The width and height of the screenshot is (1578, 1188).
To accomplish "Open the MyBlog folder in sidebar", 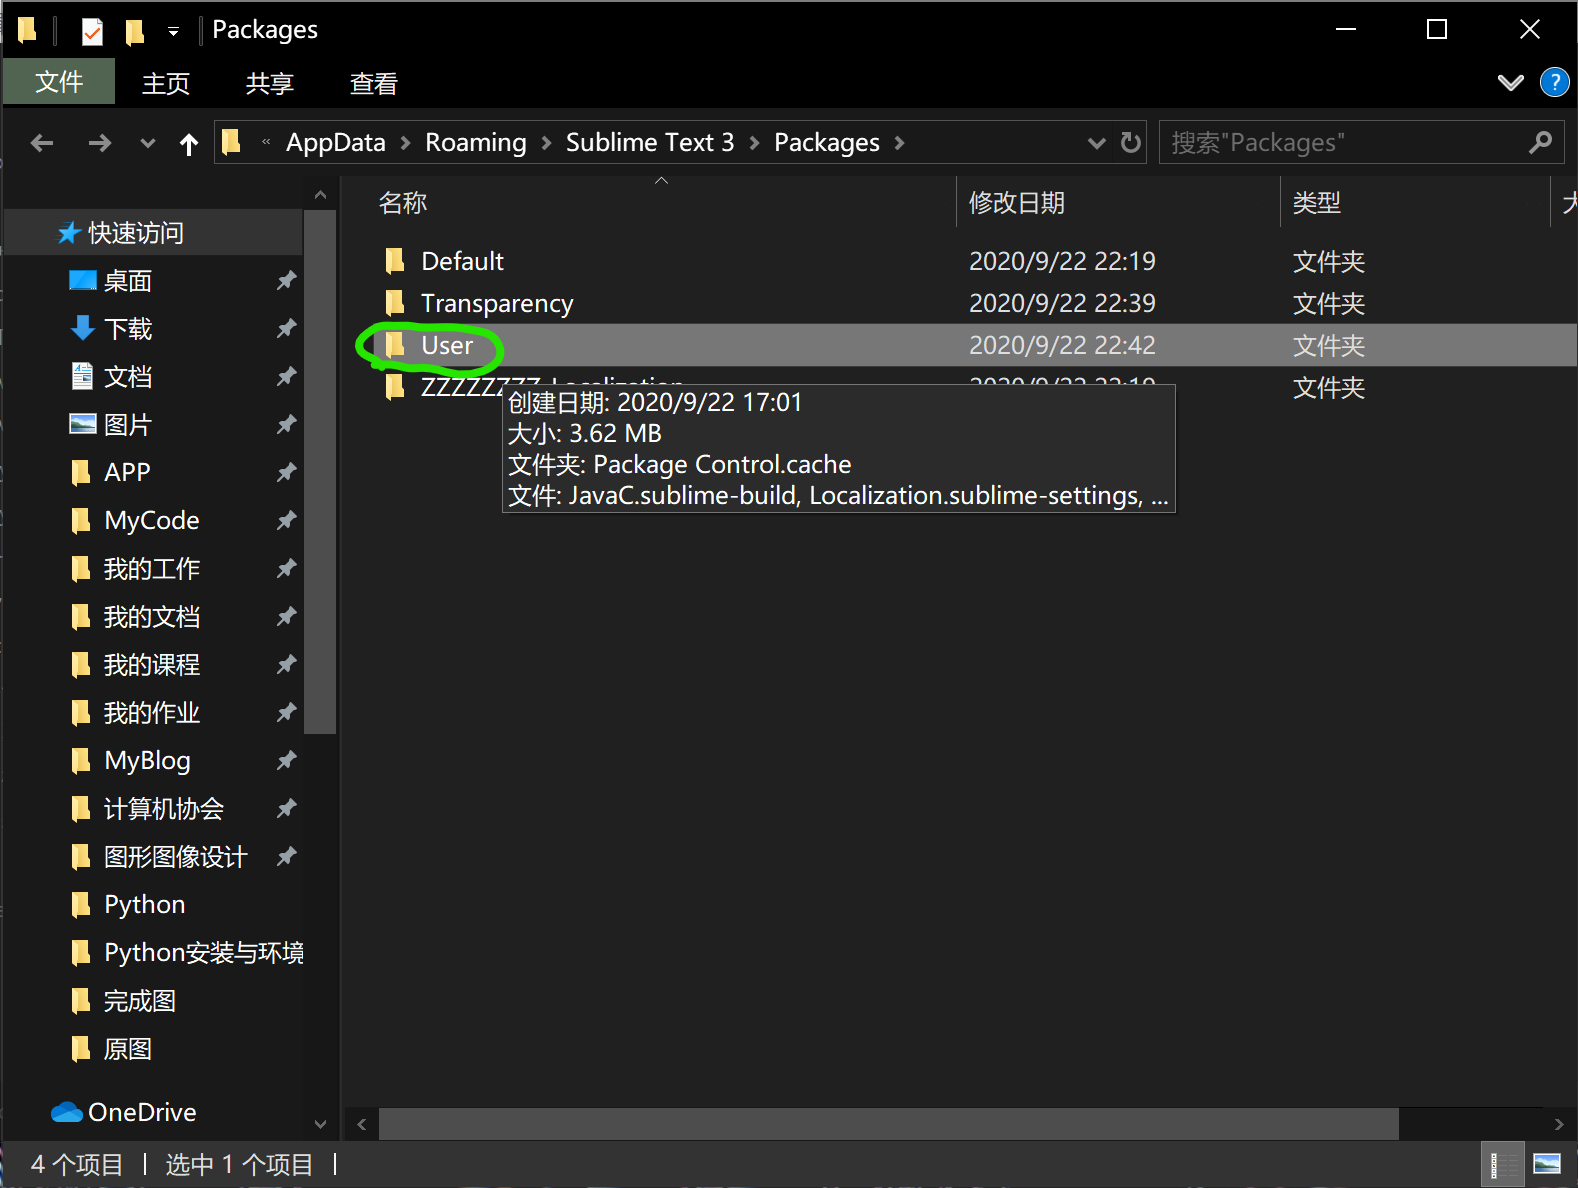I will point(147,760).
